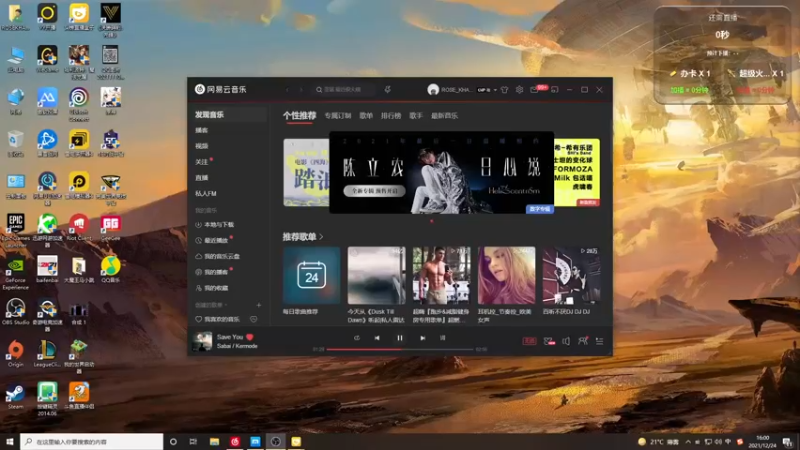
Task: Pause the current song
Action: [399, 338]
